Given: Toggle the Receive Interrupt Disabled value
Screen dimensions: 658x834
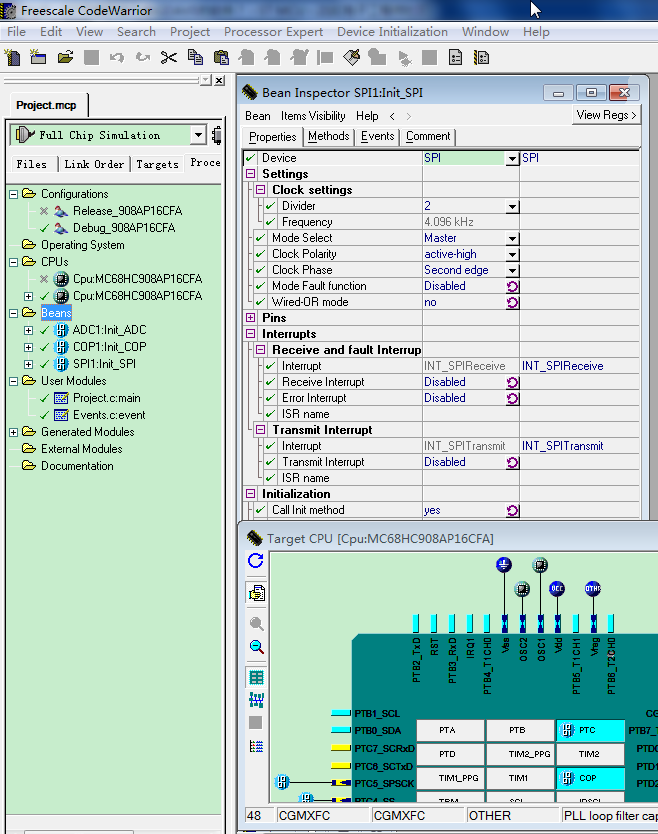Looking at the screenshot, I should click(512, 382).
